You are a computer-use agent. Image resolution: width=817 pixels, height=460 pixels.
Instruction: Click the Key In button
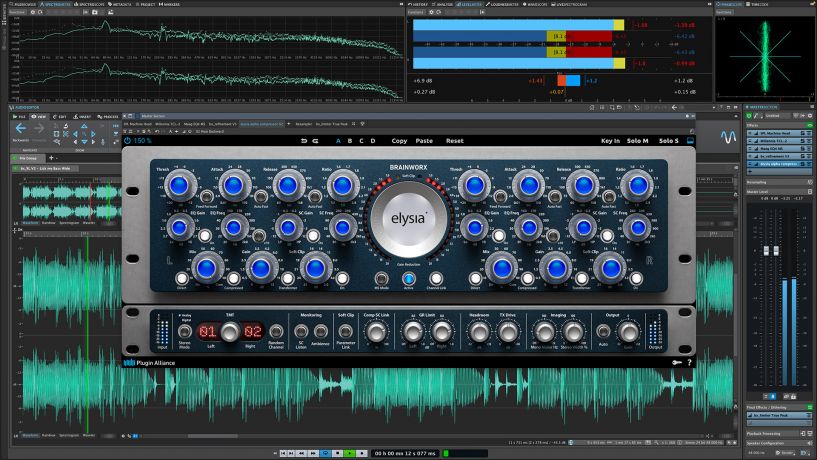coord(610,141)
